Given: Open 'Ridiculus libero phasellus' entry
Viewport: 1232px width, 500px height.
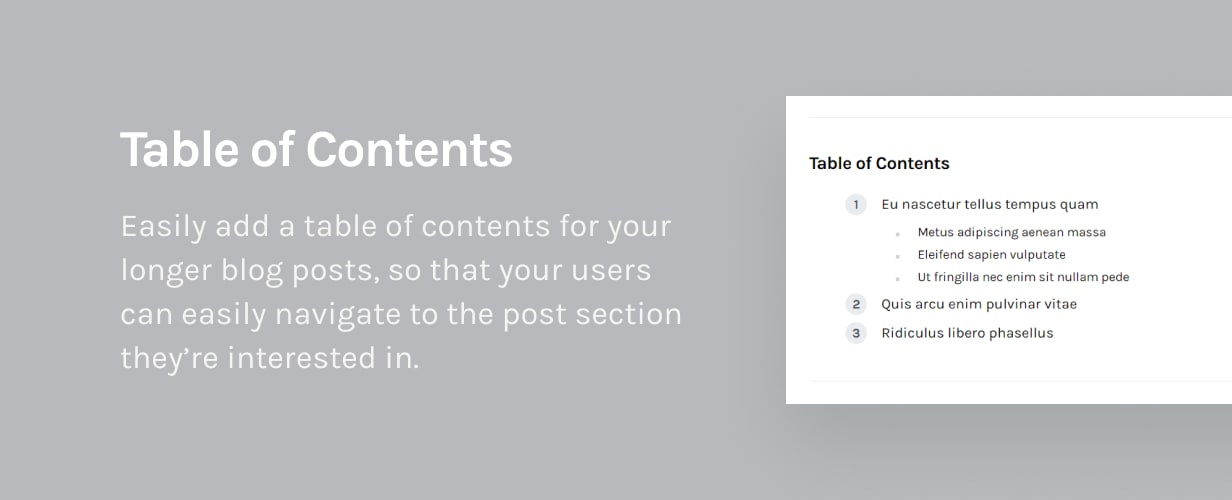Looking at the screenshot, I should pos(967,333).
